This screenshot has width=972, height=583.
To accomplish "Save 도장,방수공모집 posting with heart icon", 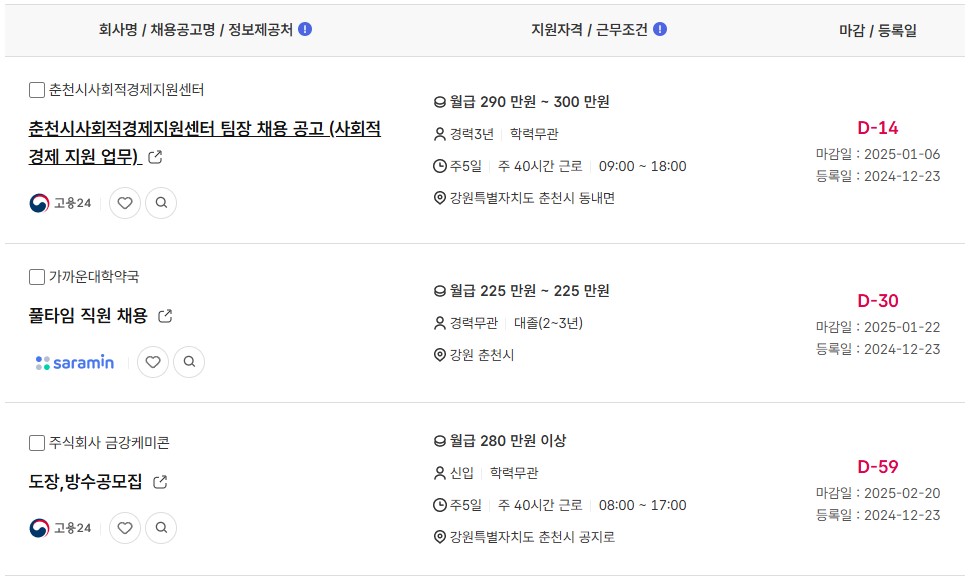I will (x=125, y=528).
